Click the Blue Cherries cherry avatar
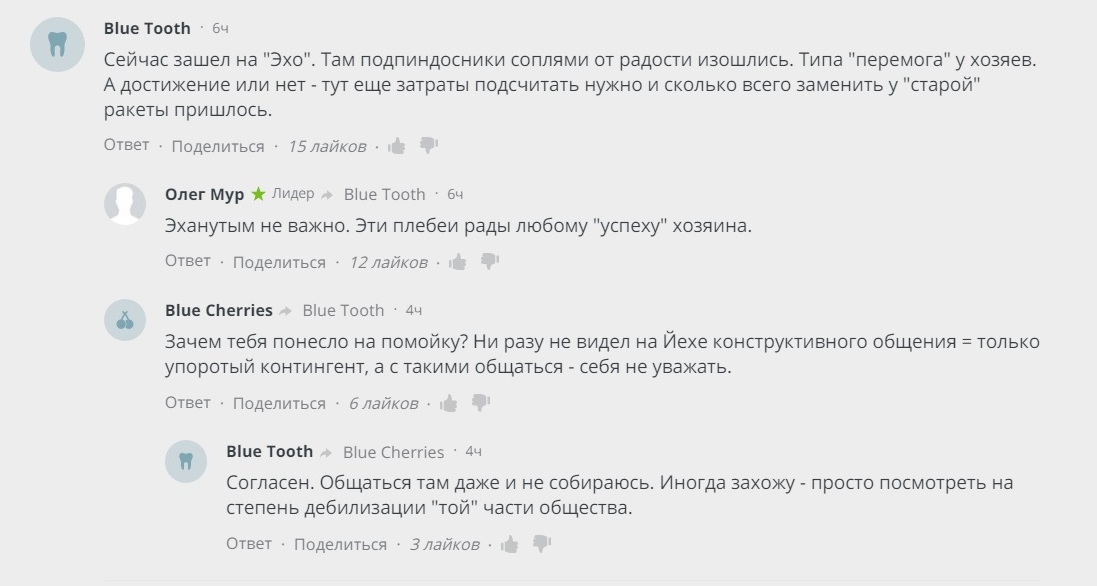This screenshot has height=586, width=1097. coord(125,321)
